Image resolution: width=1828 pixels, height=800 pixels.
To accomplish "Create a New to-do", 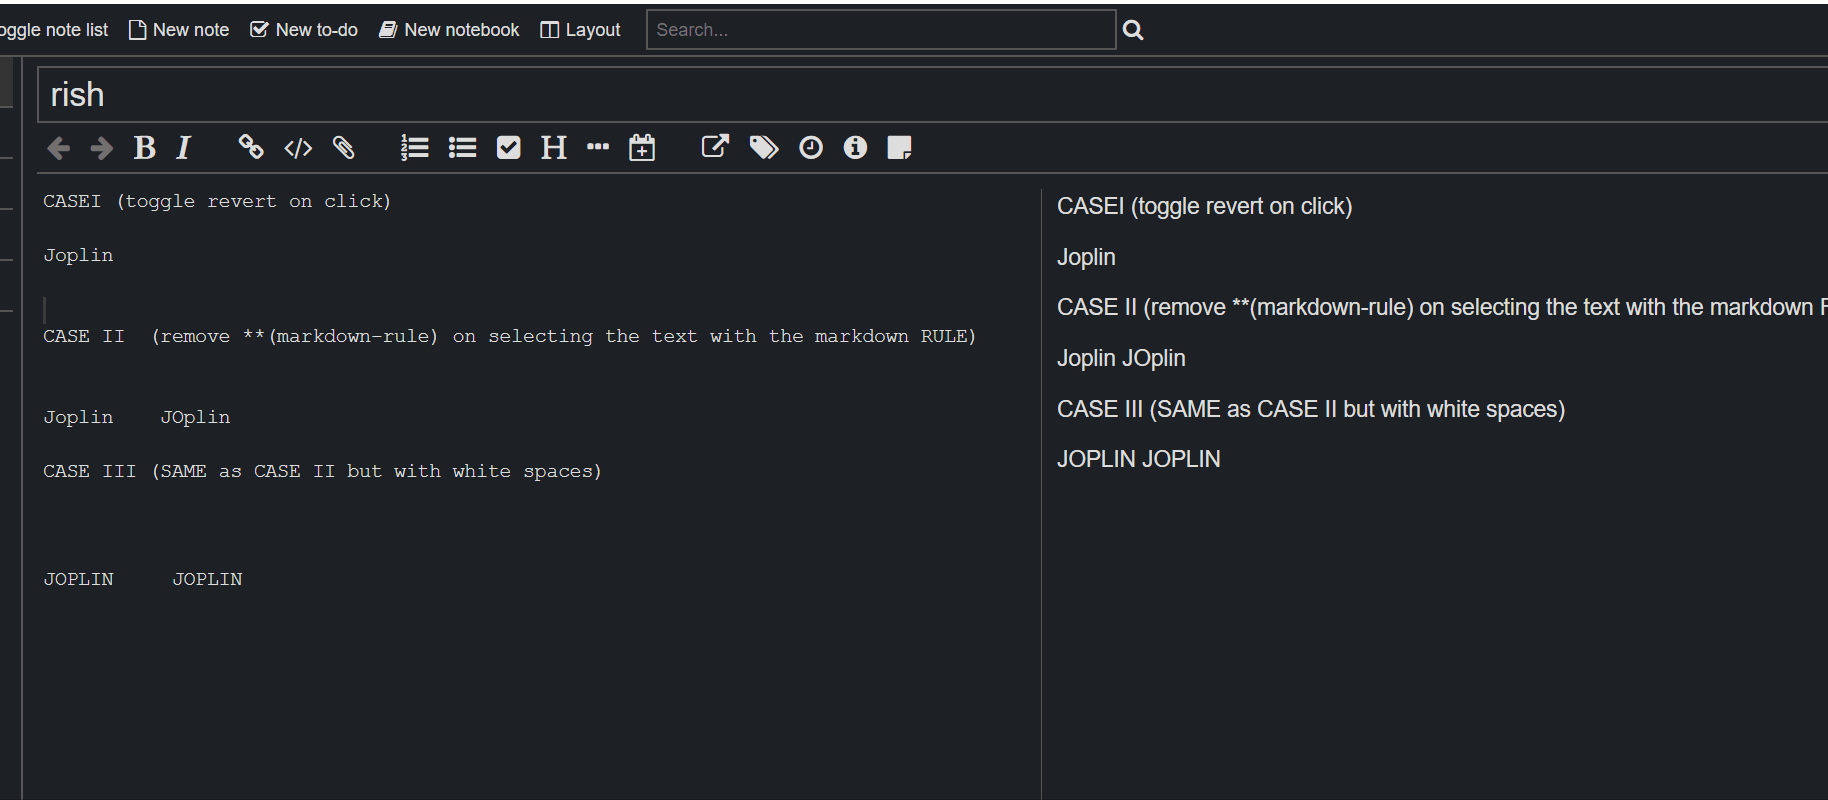I will click(x=304, y=30).
